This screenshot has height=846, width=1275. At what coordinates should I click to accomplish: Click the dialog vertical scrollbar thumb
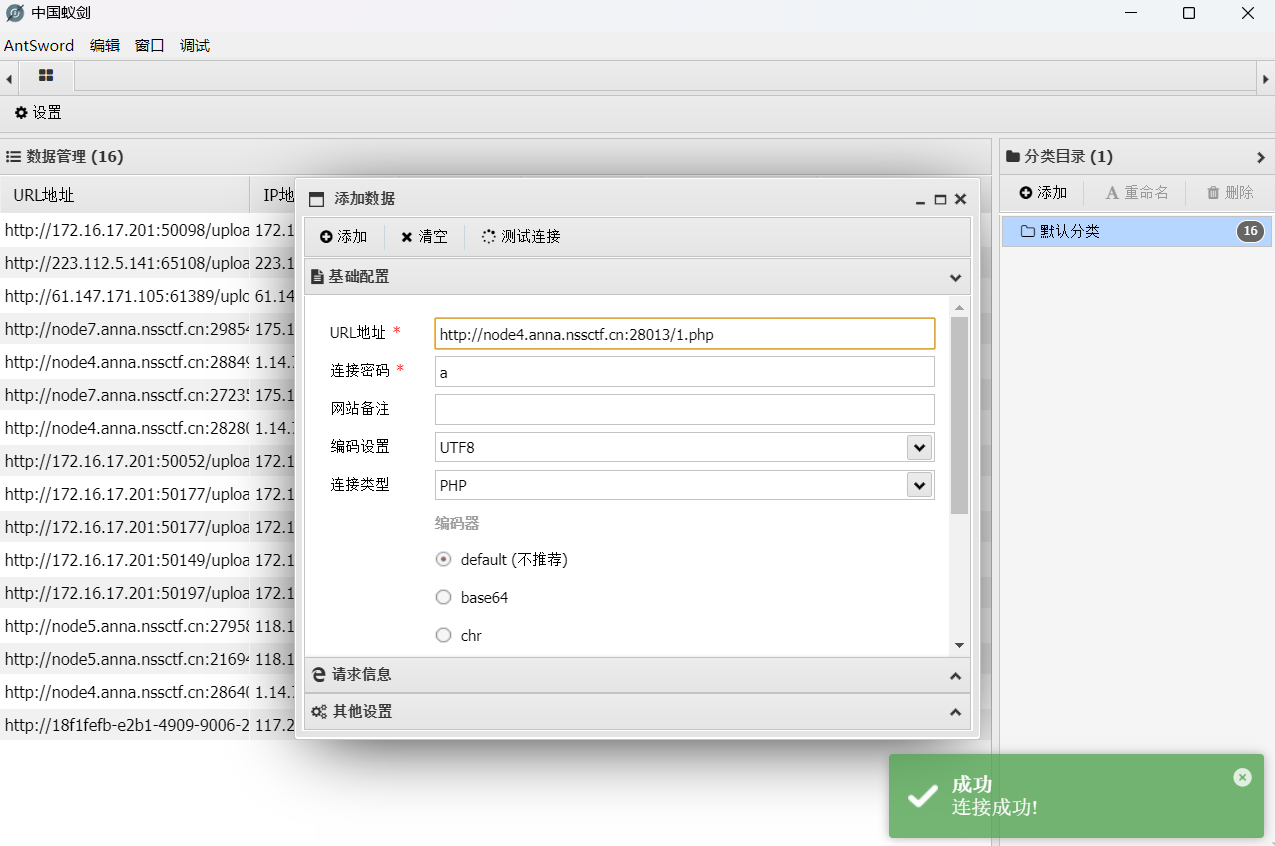click(x=960, y=415)
